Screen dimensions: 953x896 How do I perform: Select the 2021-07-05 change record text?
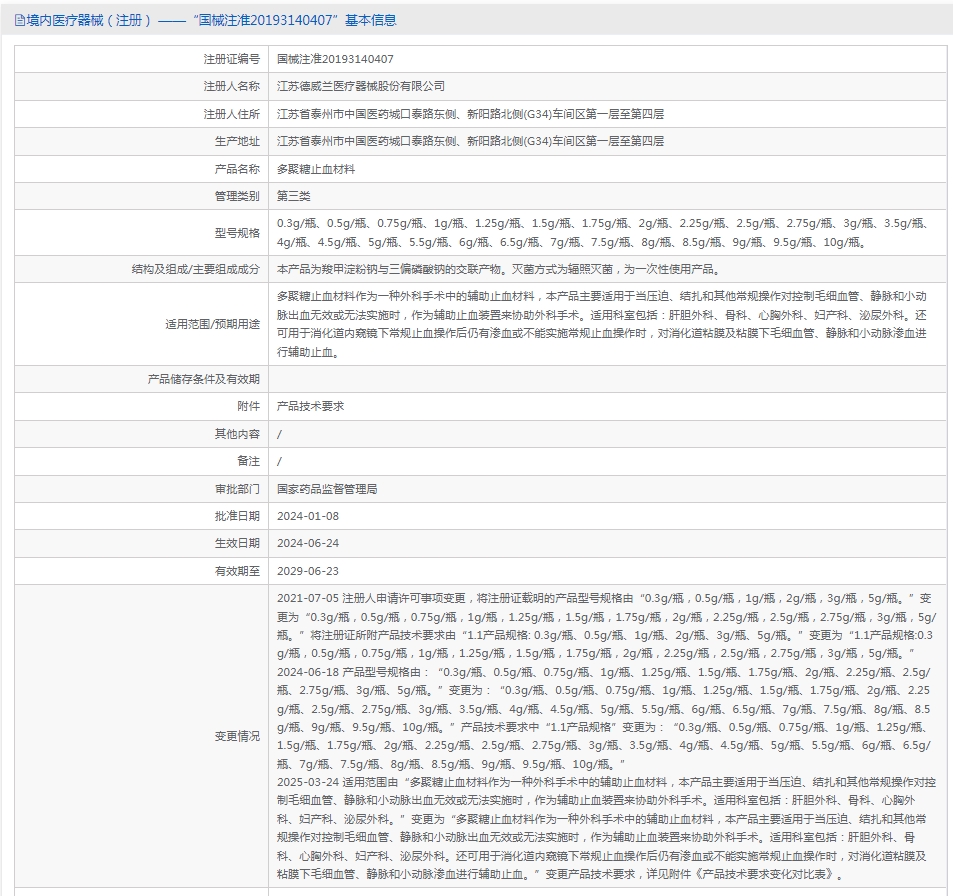click(x=607, y=625)
